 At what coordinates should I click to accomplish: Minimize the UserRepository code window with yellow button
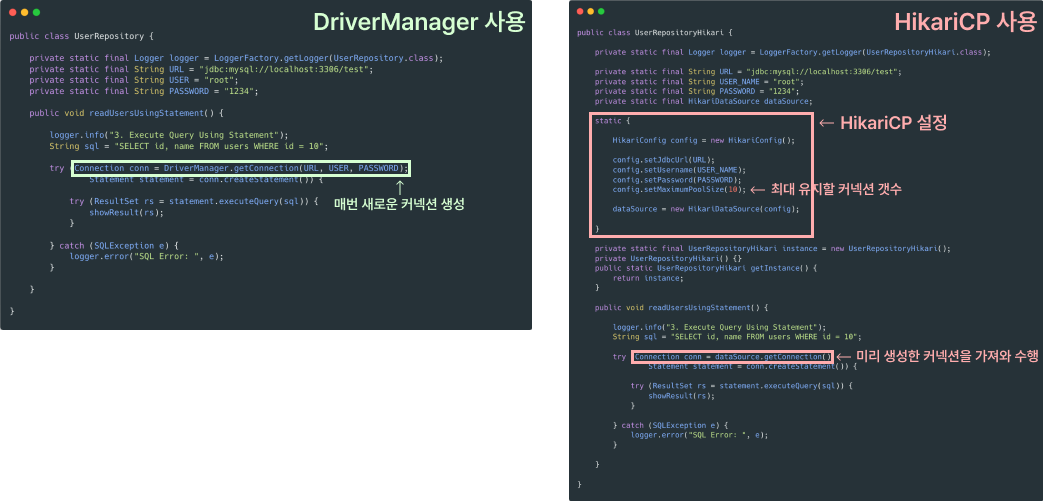click(25, 13)
